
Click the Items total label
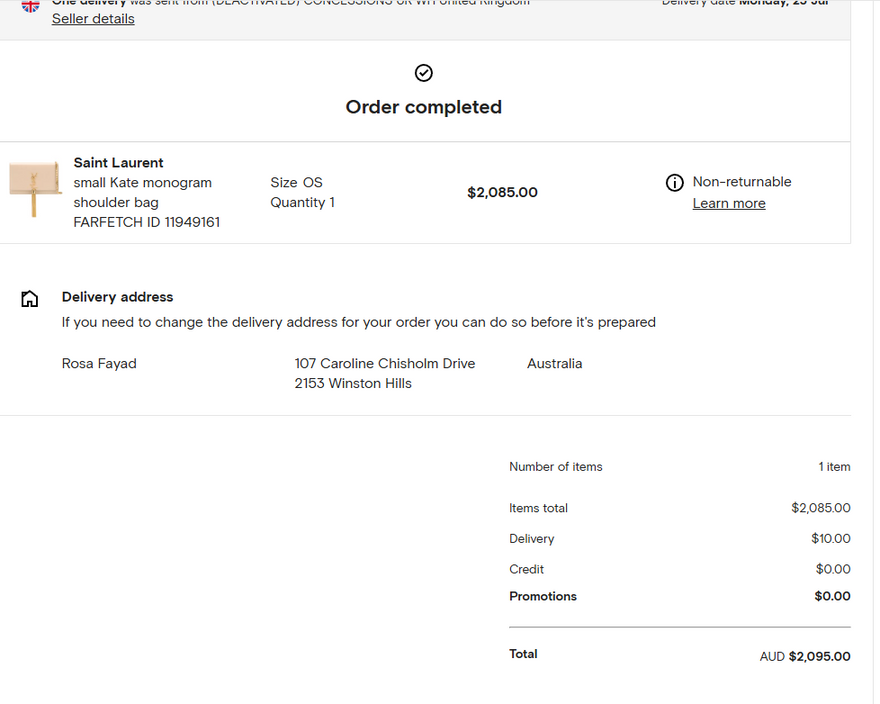pyautogui.click(x=538, y=508)
